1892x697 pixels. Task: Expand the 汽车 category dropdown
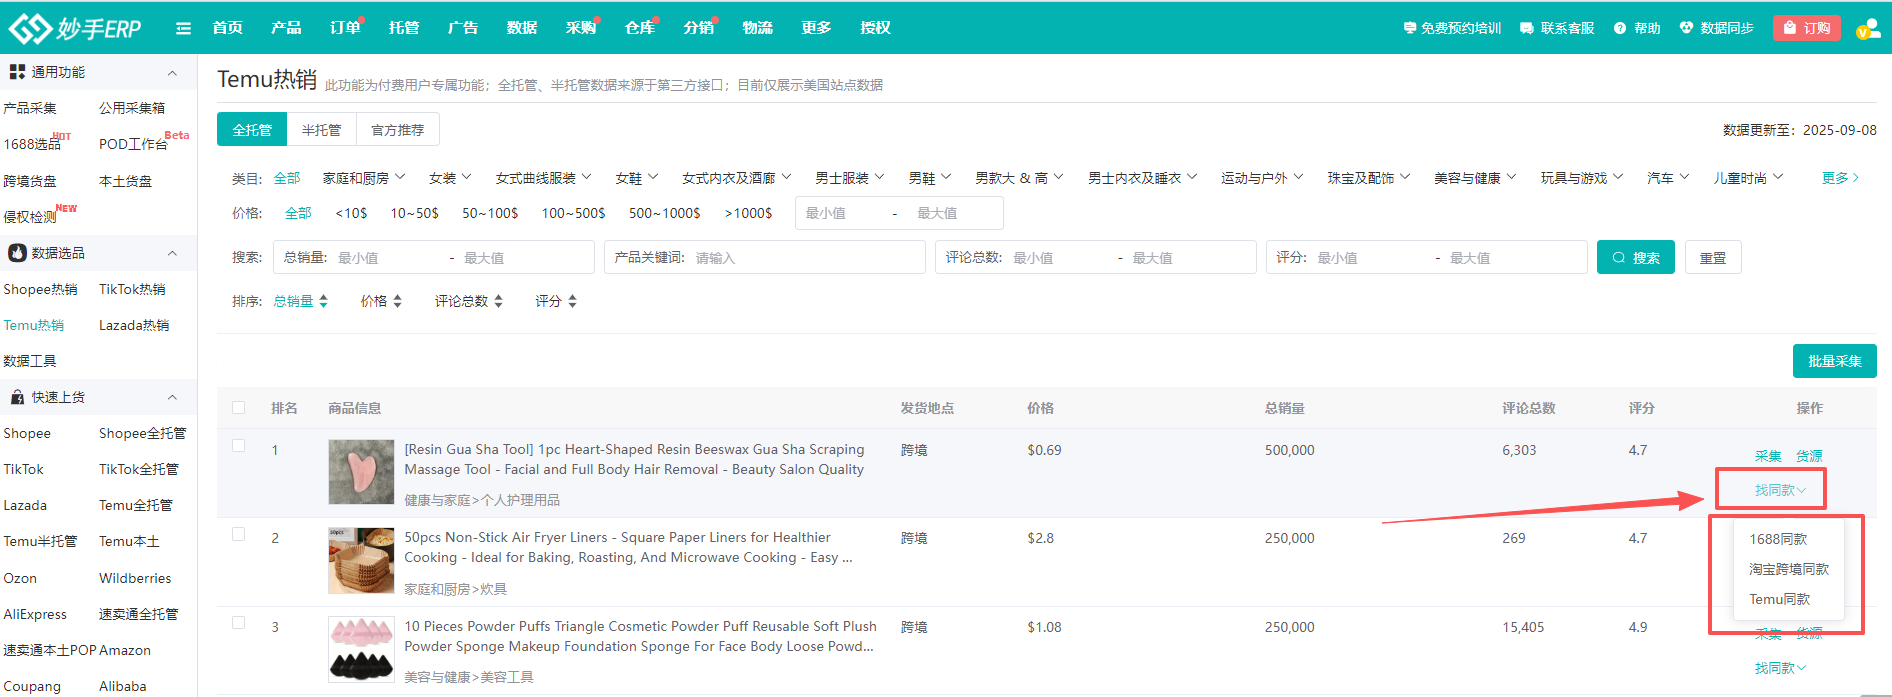pos(1668,178)
